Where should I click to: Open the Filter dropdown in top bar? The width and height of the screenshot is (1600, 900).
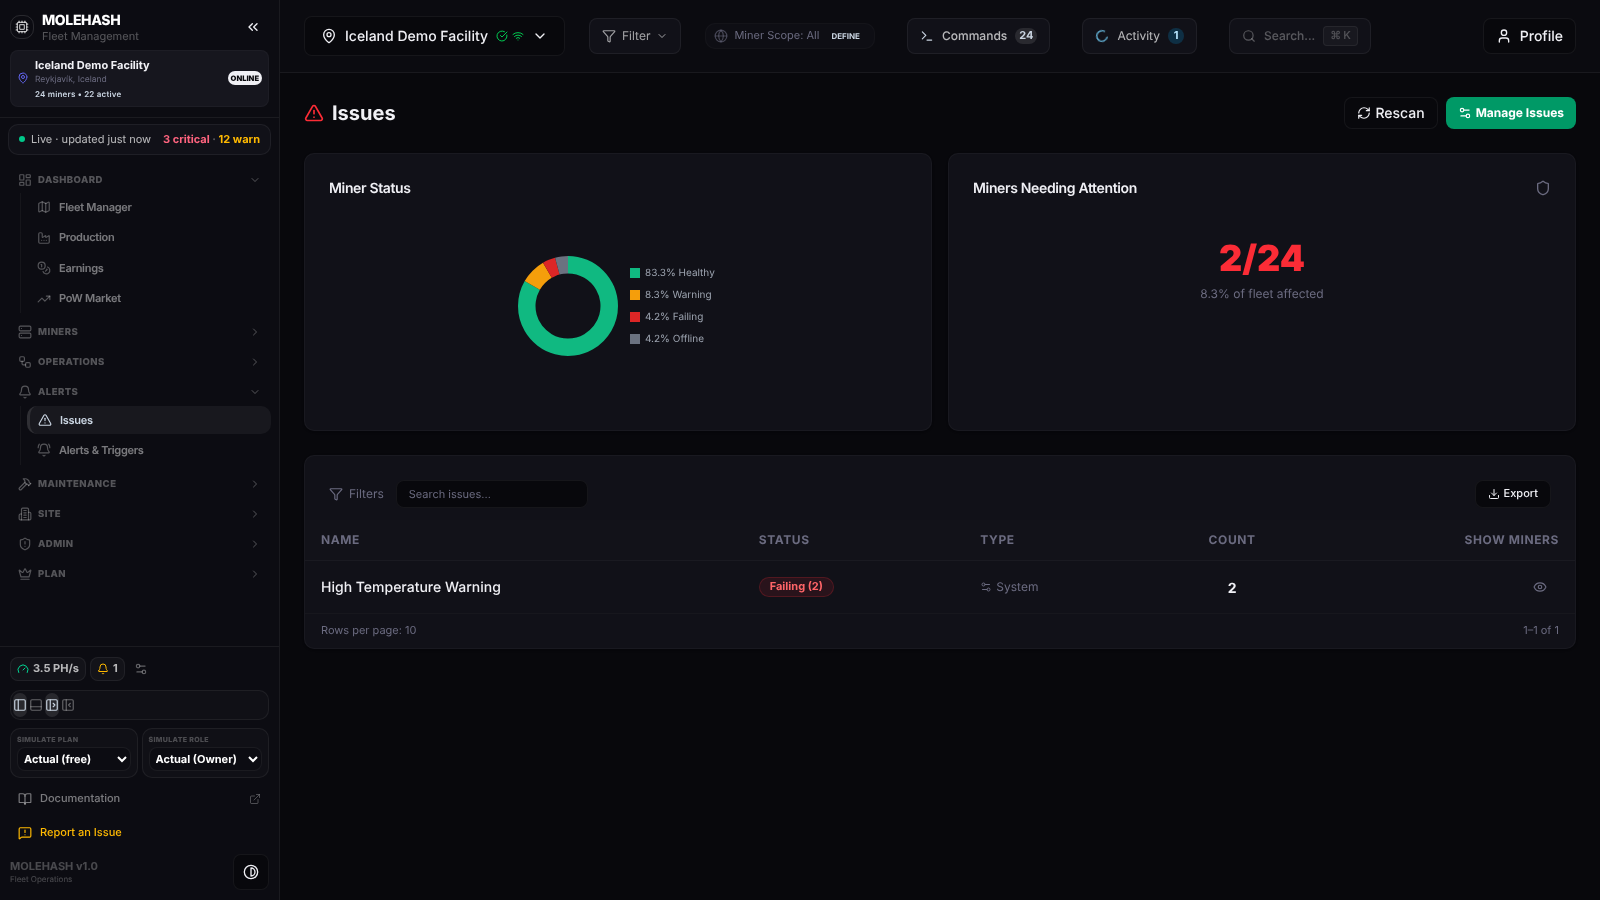coord(635,36)
